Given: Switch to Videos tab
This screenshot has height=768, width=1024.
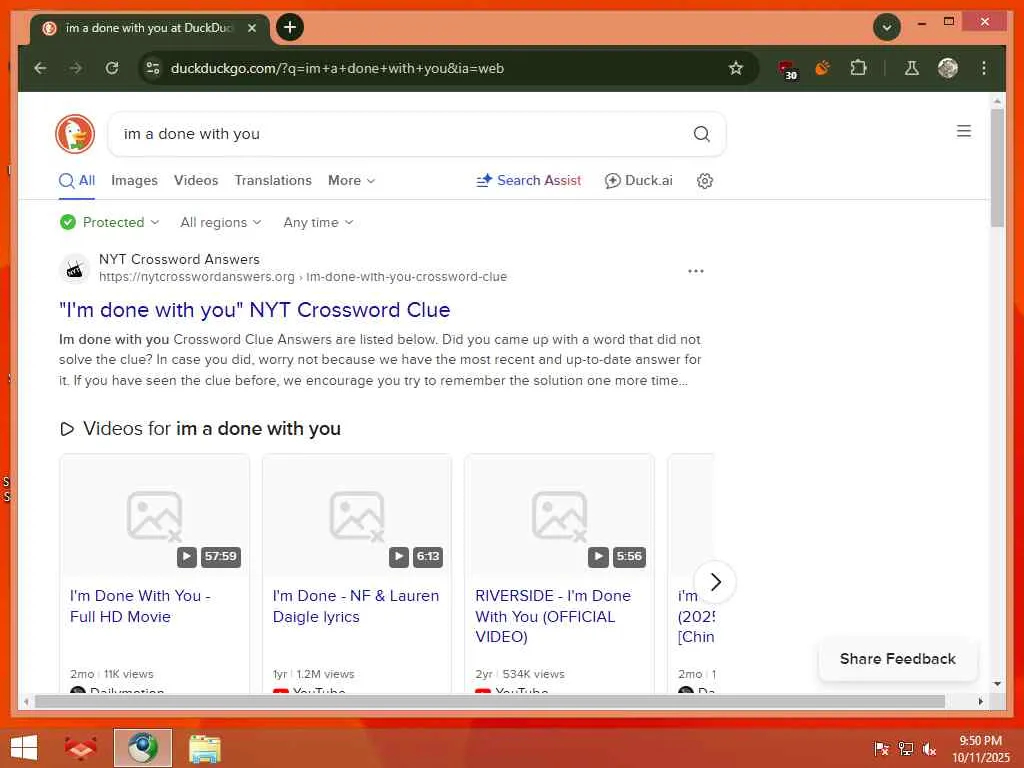Looking at the screenshot, I should coord(196,180).
